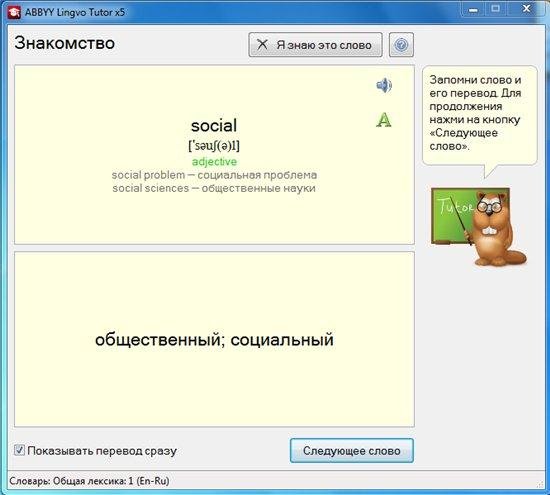The width and height of the screenshot is (550, 495).
Task: Click the green letter A icon
Action: pos(384,120)
